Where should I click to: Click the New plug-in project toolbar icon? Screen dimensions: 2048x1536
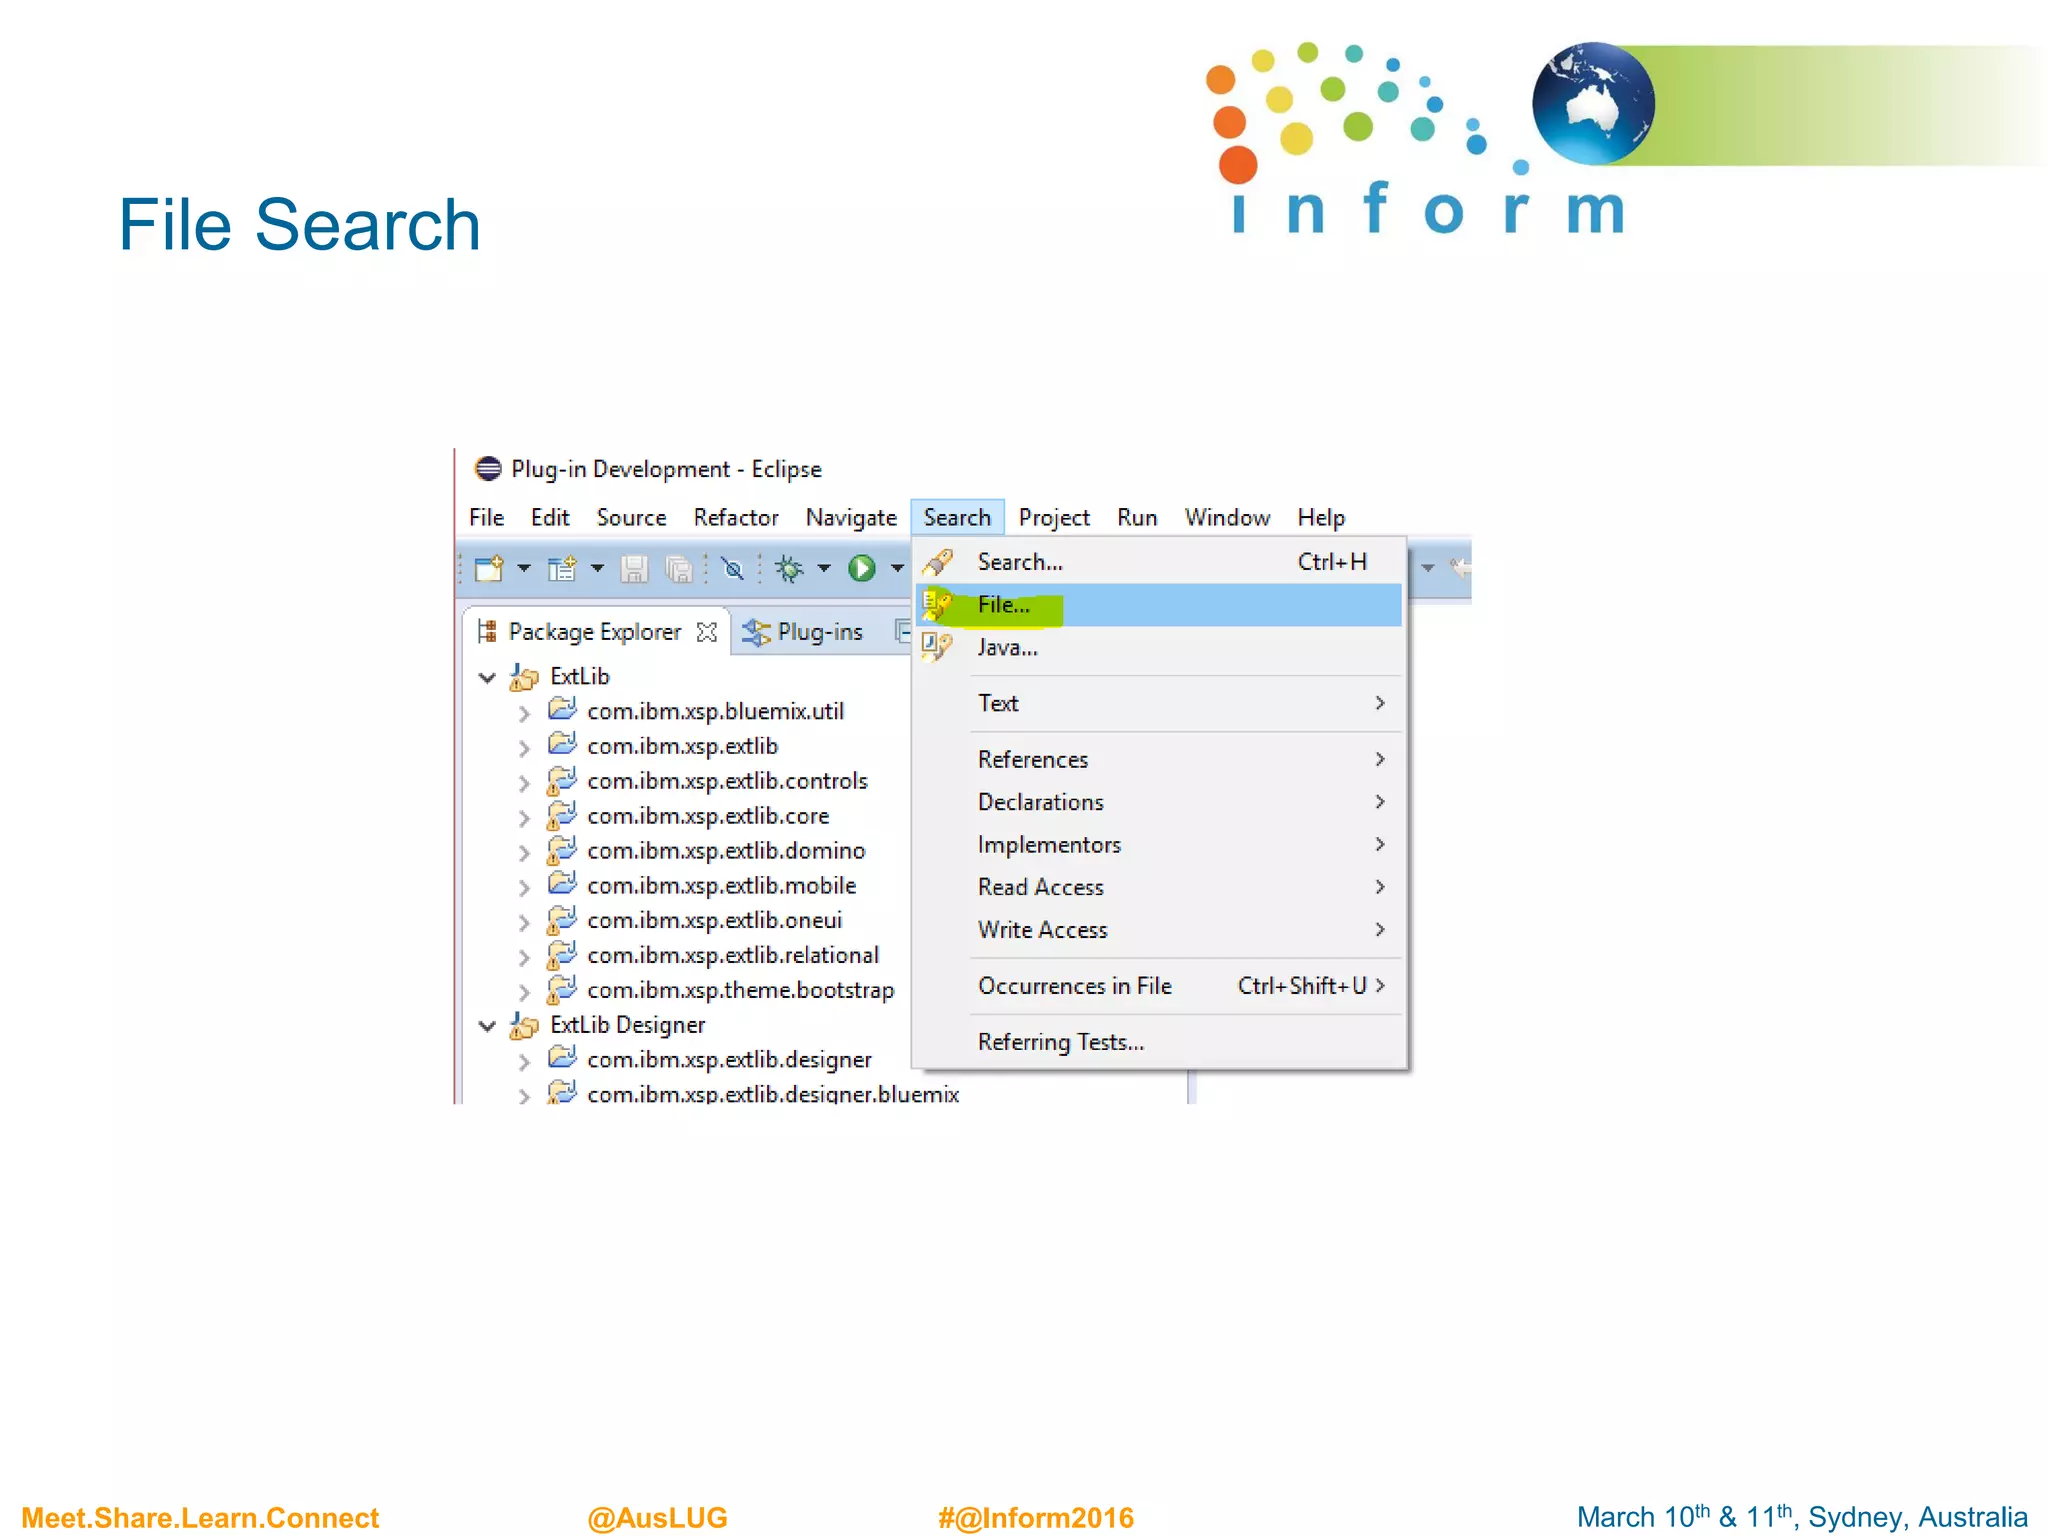(x=562, y=569)
